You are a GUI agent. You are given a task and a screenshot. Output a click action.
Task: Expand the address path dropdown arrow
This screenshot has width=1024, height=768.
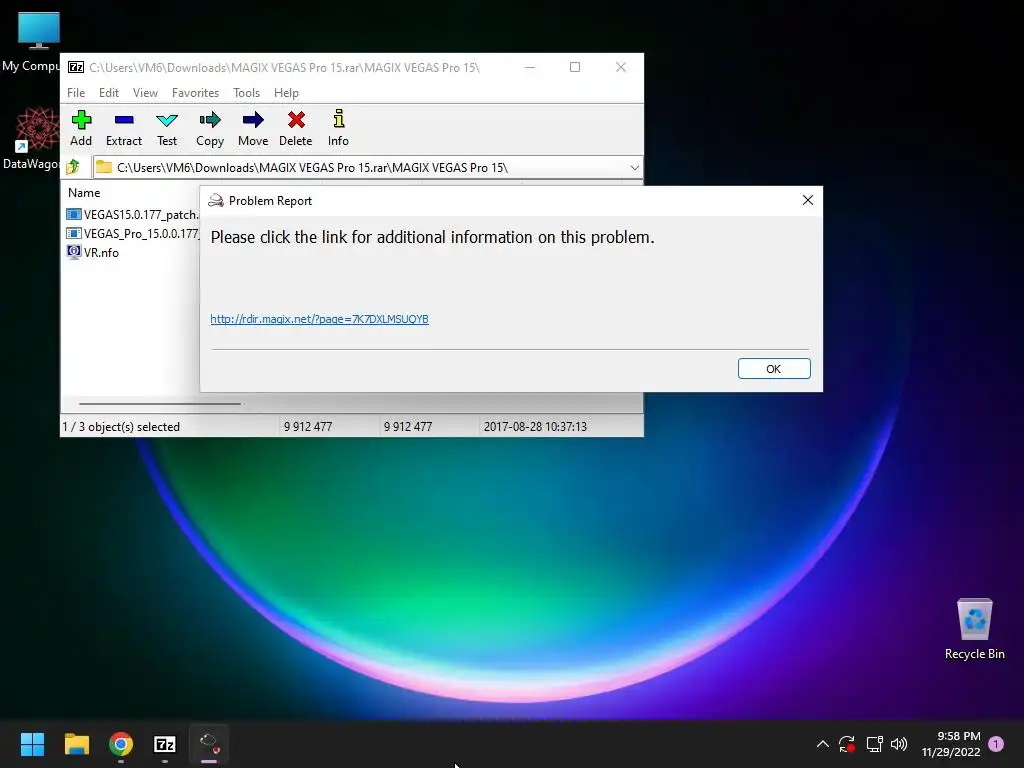click(634, 168)
